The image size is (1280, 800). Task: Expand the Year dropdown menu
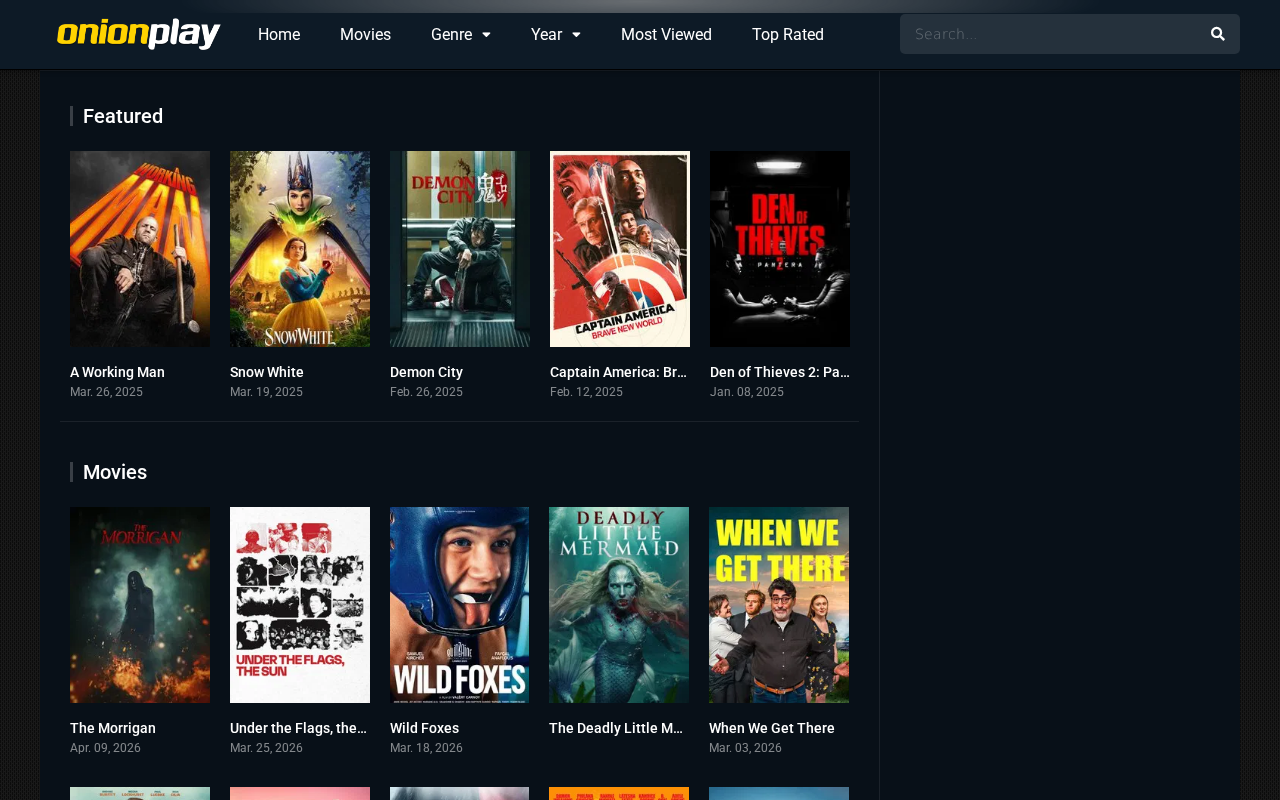556,35
